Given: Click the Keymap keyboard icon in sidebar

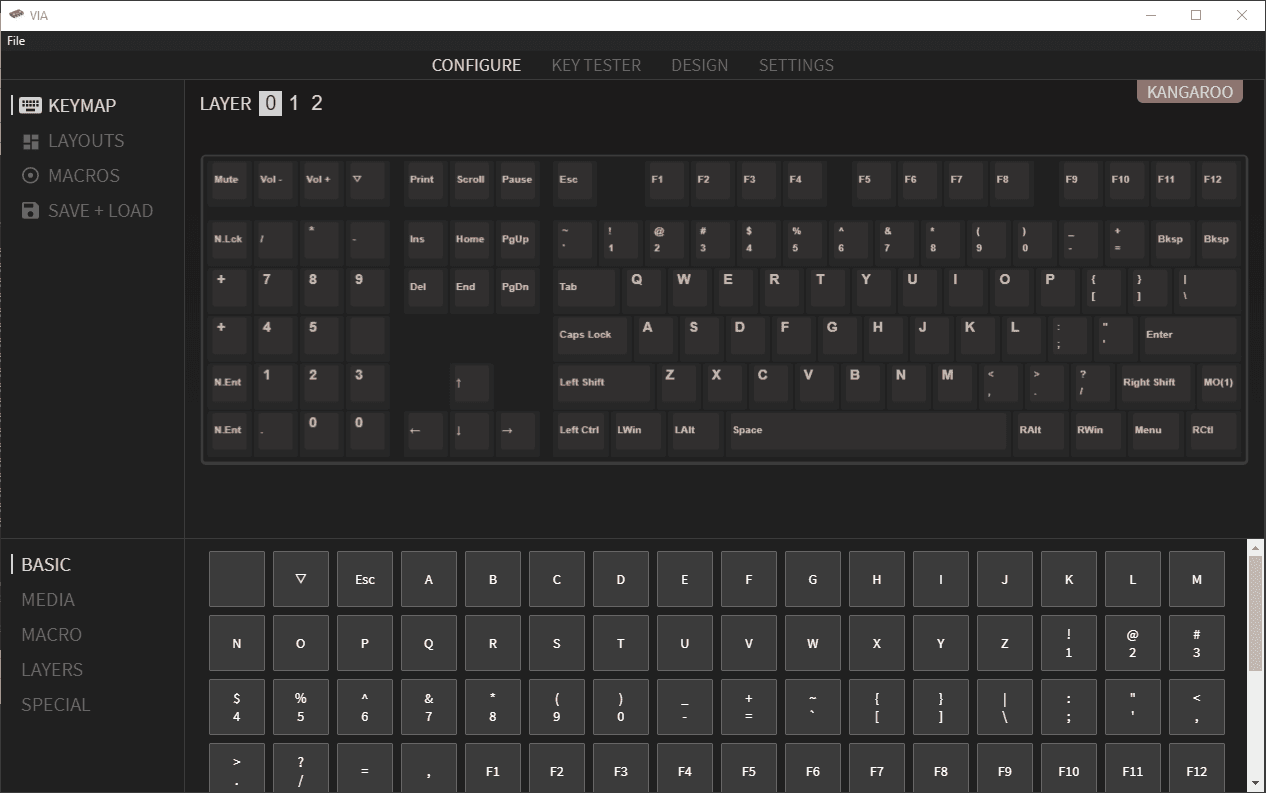Looking at the screenshot, I should coord(30,106).
